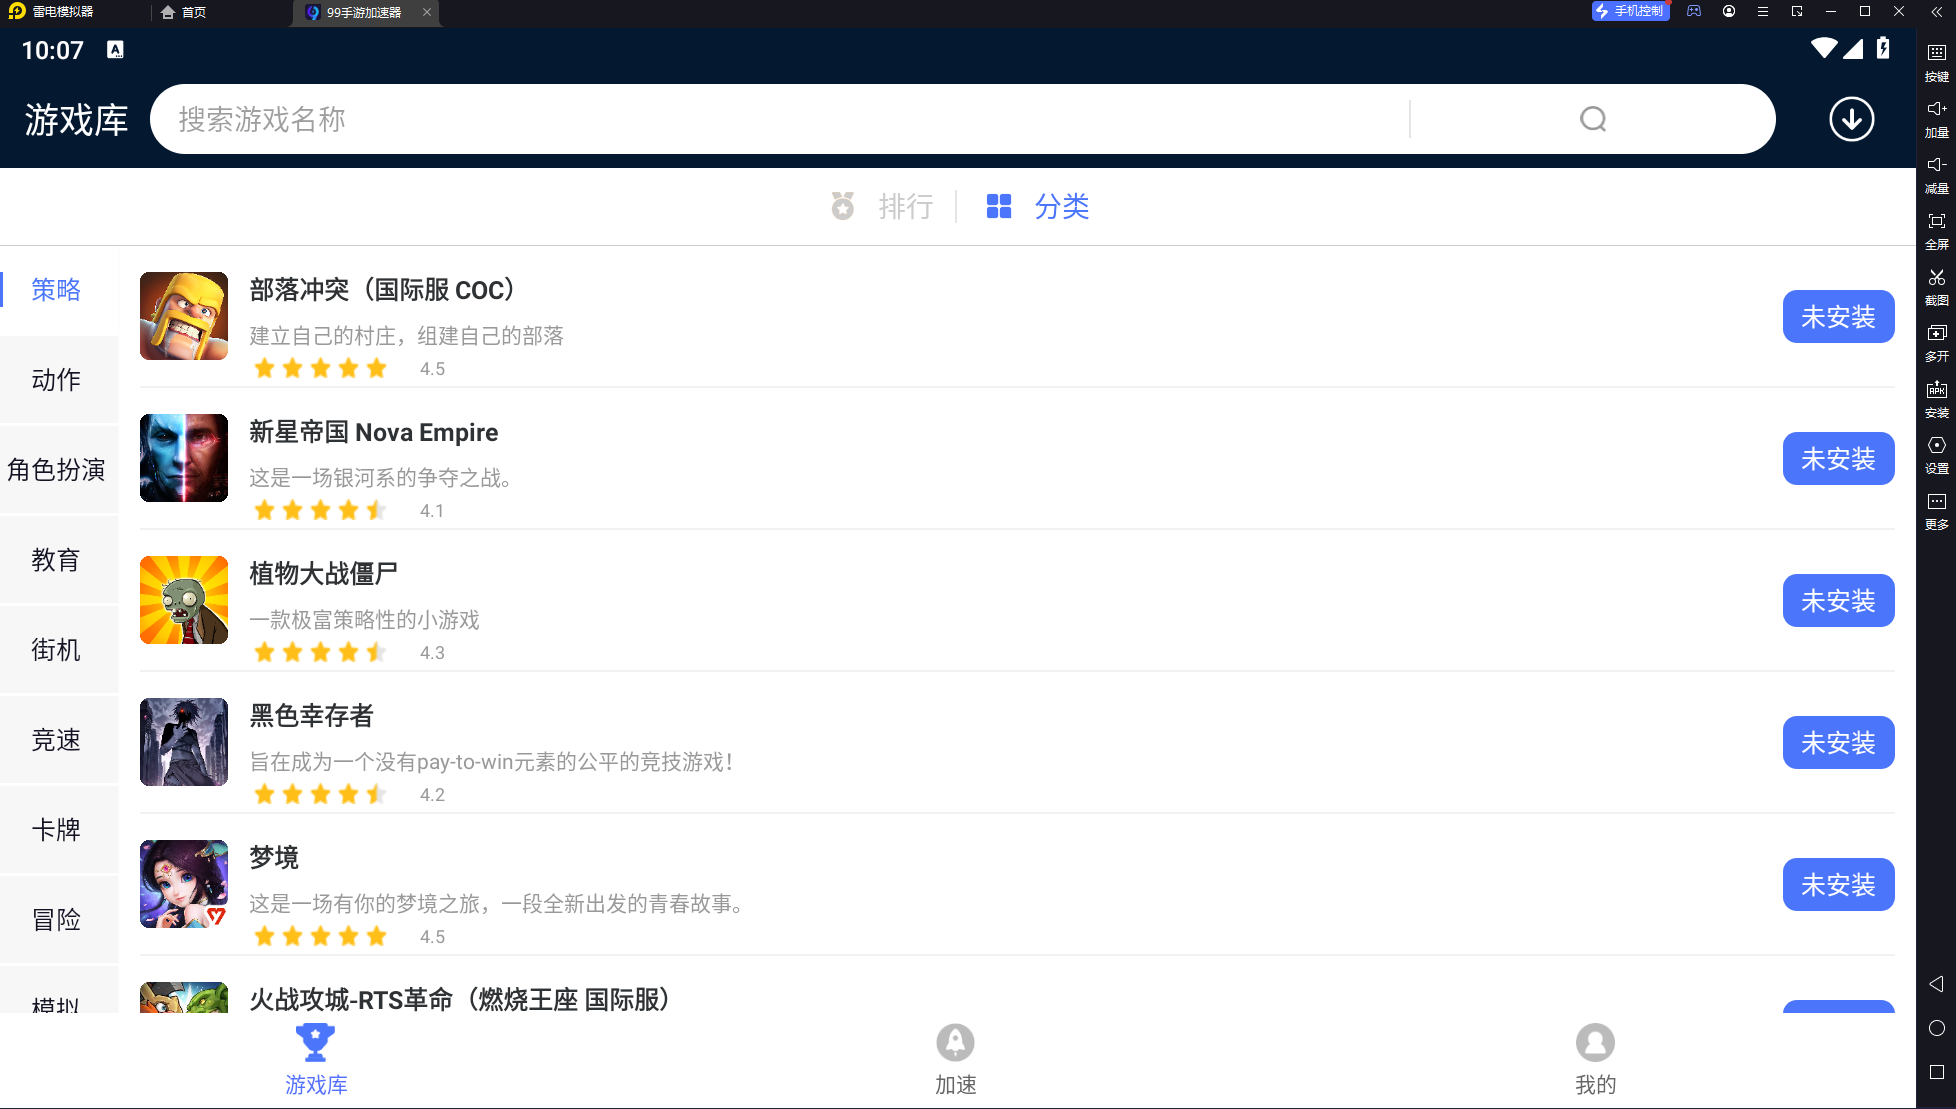Decrease volume with 减量 icon
The height and width of the screenshot is (1109, 1956).
pos(1937,173)
